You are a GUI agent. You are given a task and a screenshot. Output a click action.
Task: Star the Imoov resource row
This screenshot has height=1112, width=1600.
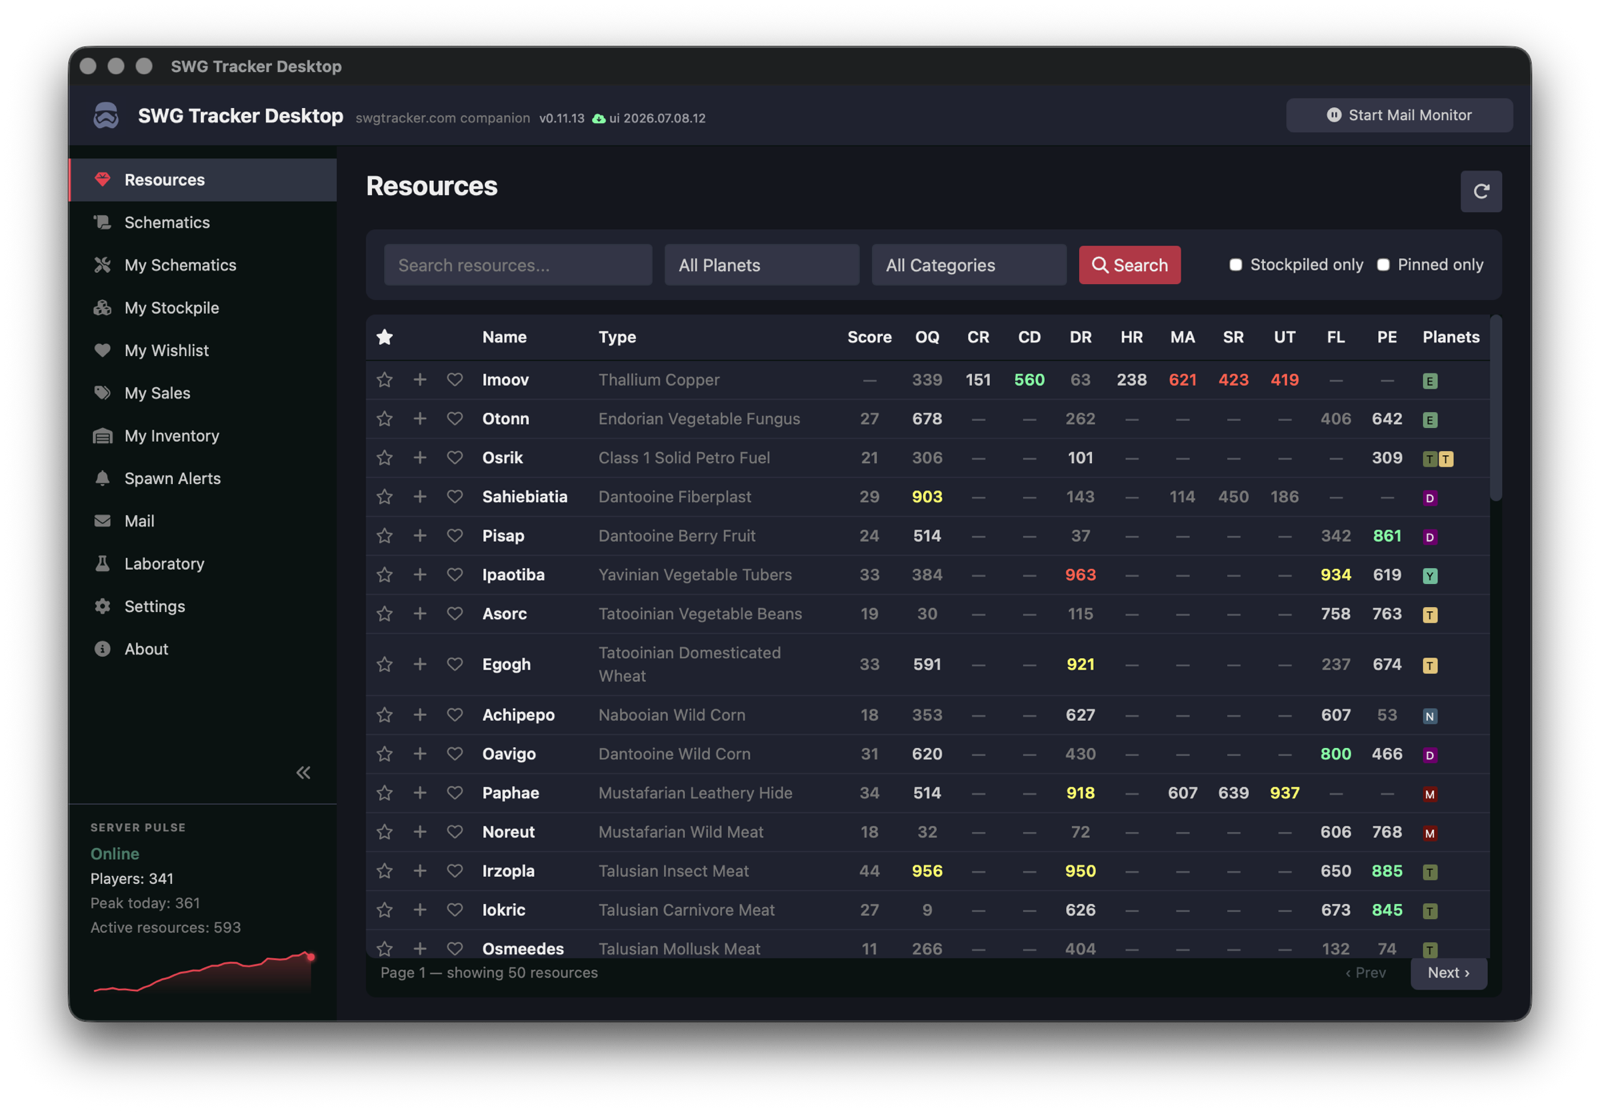pyautogui.click(x=385, y=380)
